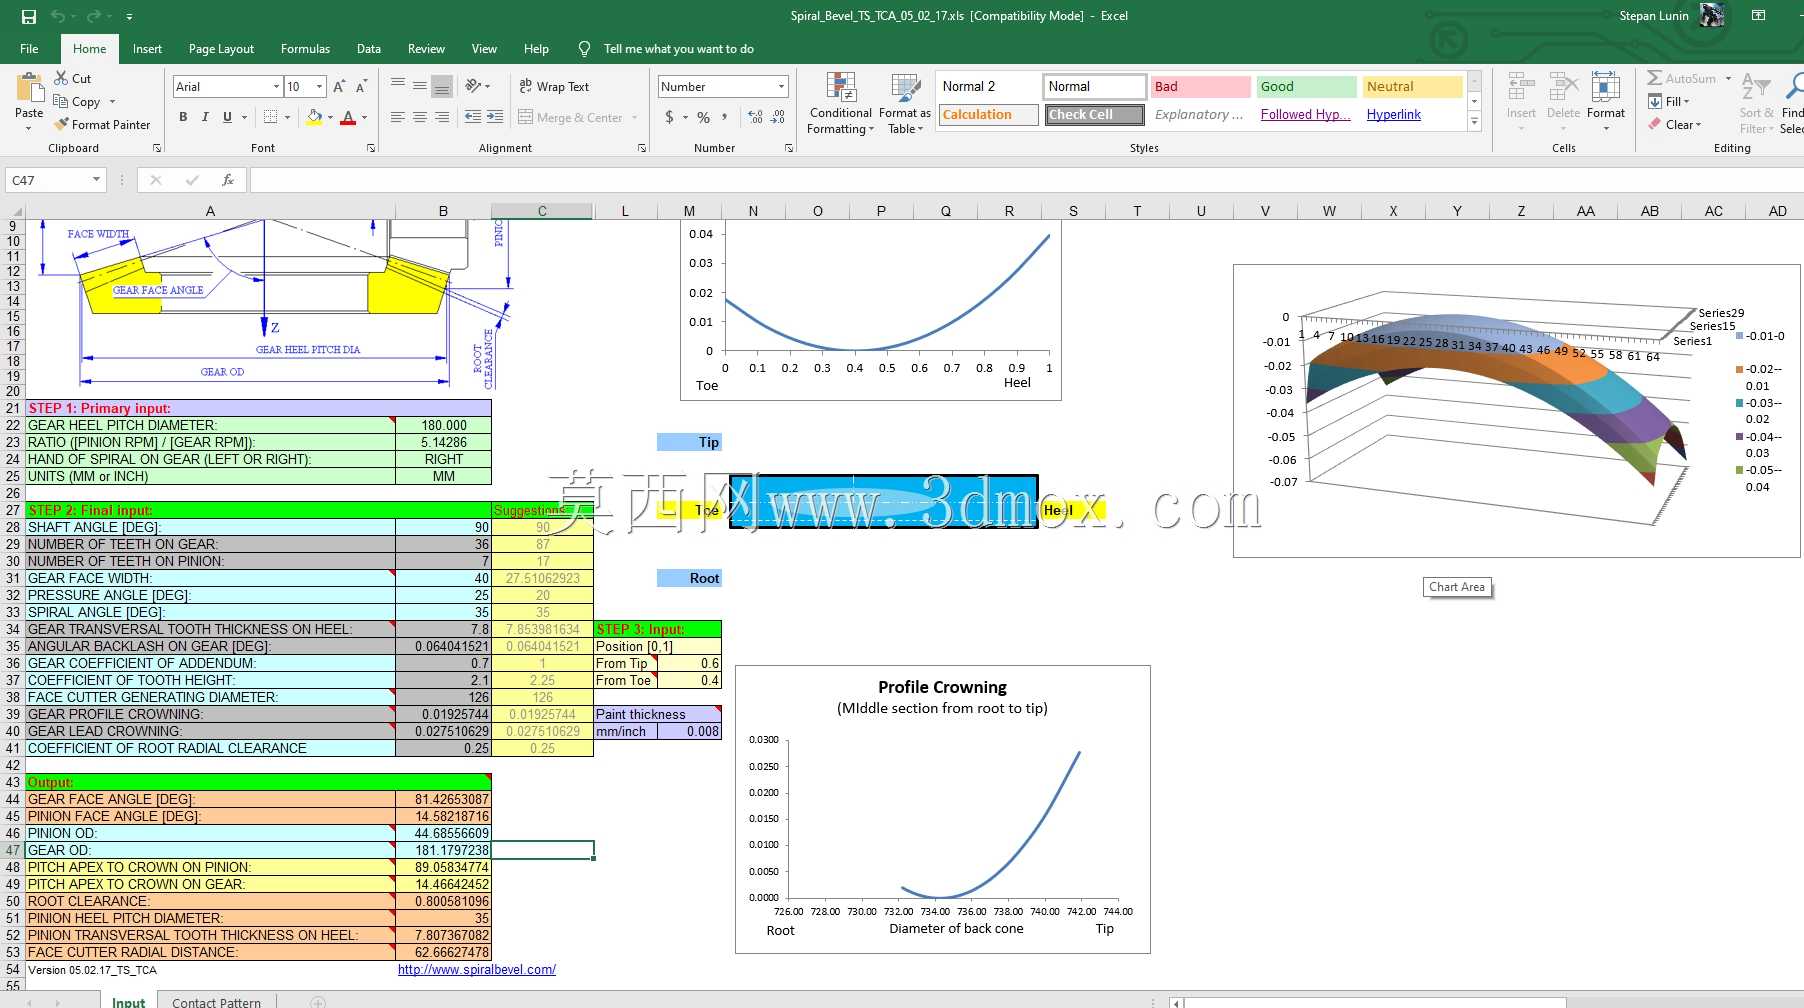Apply the Neutral cell style

[1412, 87]
